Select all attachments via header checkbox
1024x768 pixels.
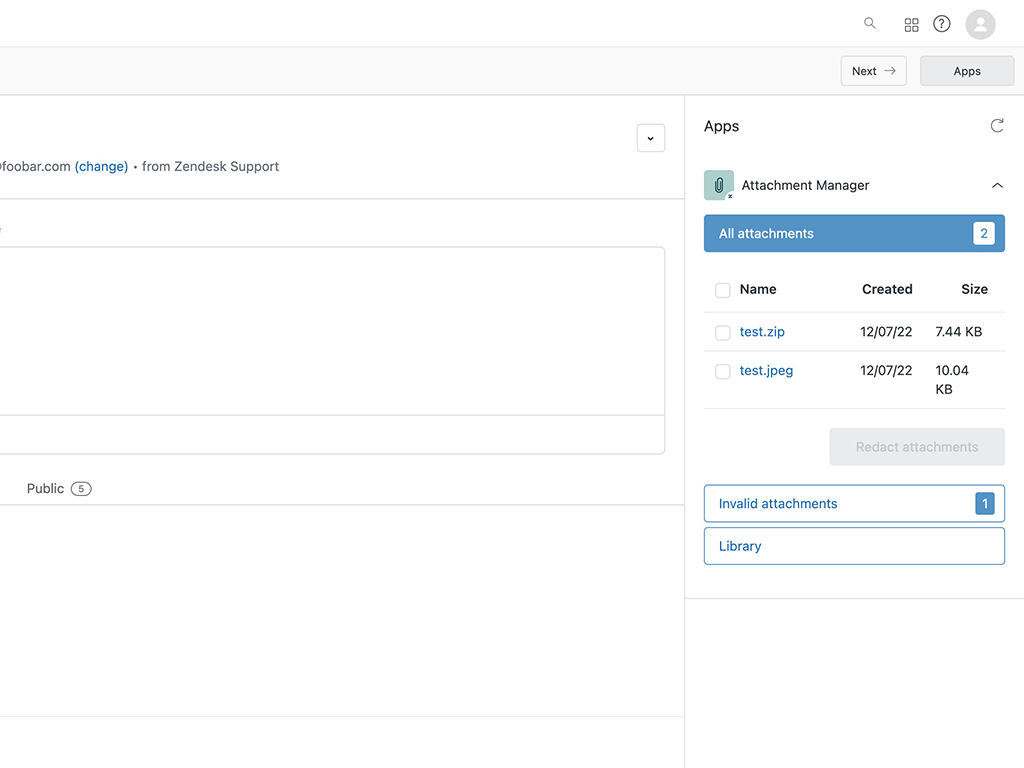tap(722, 290)
